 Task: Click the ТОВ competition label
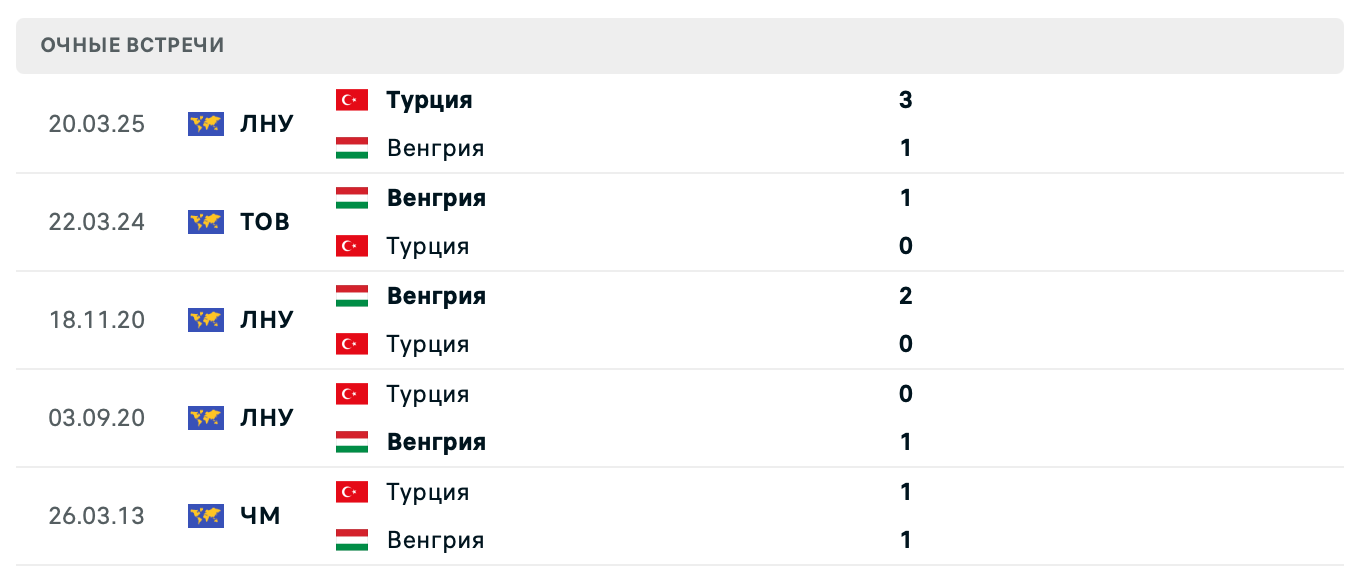[263, 222]
